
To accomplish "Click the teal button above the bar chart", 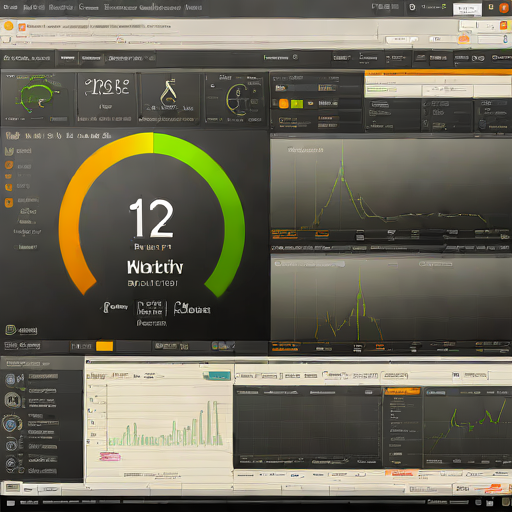I will pos(217,376).
